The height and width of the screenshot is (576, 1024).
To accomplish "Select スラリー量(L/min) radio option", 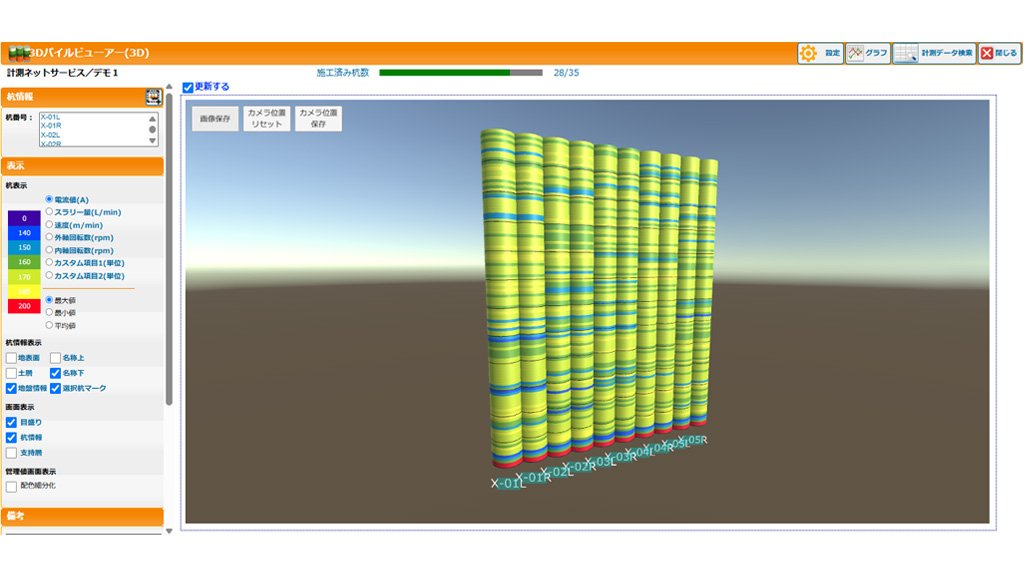I will coord(49,212).
